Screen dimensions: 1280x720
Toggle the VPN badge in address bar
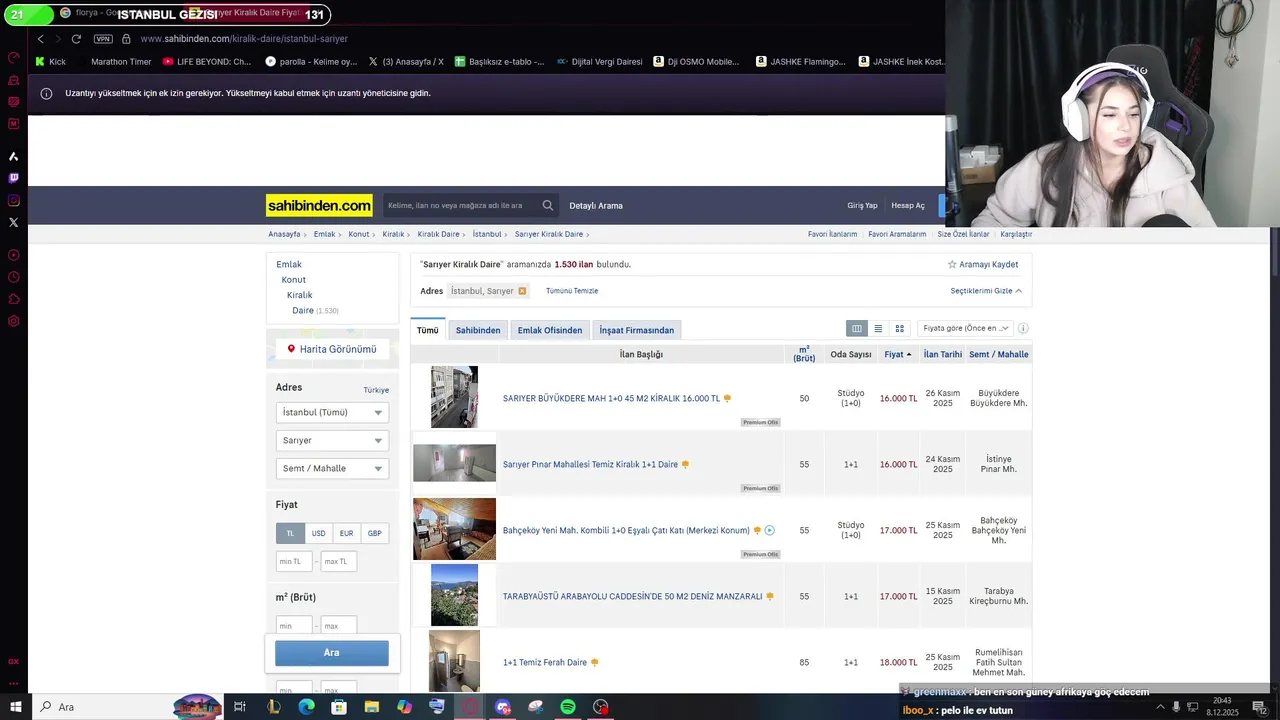103,39
